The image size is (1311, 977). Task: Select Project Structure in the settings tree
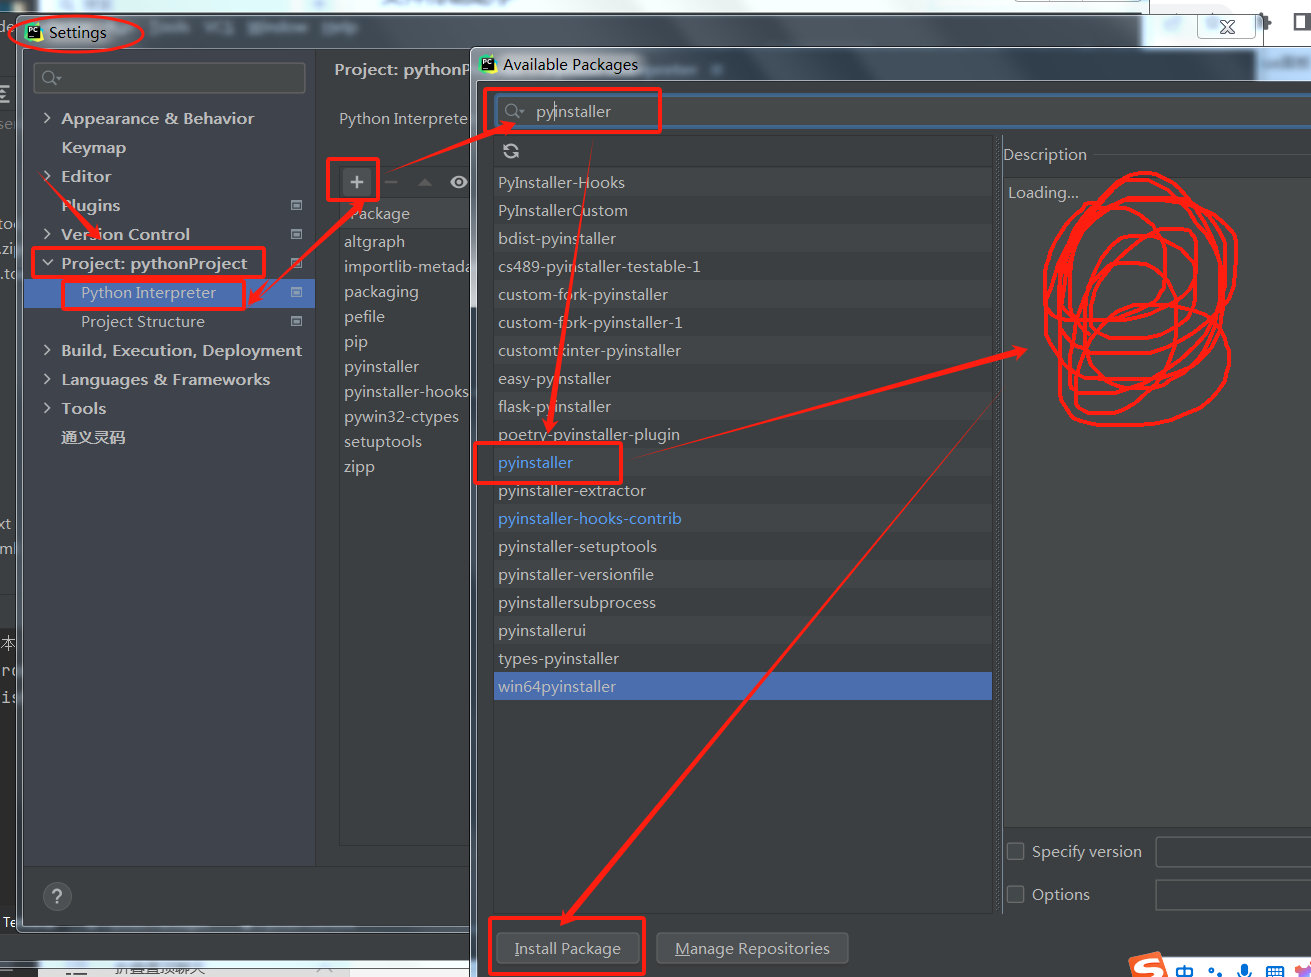click(142, 322)
